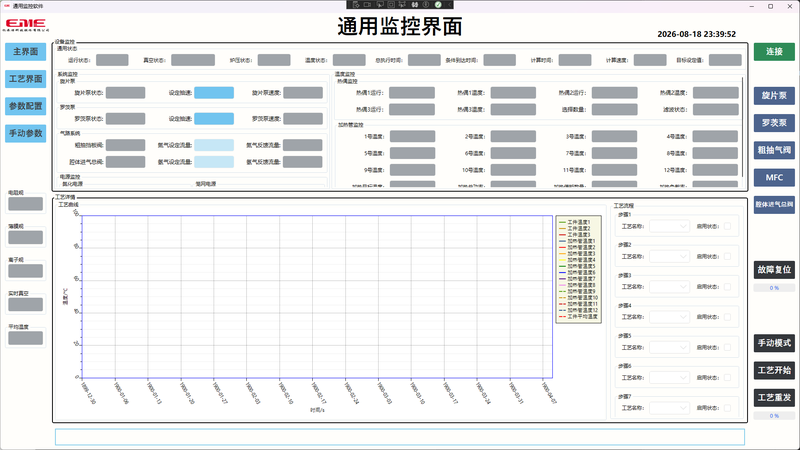The image size is (800, 450).
Task: Click the EME company logo
Action: tap(26, 25)
